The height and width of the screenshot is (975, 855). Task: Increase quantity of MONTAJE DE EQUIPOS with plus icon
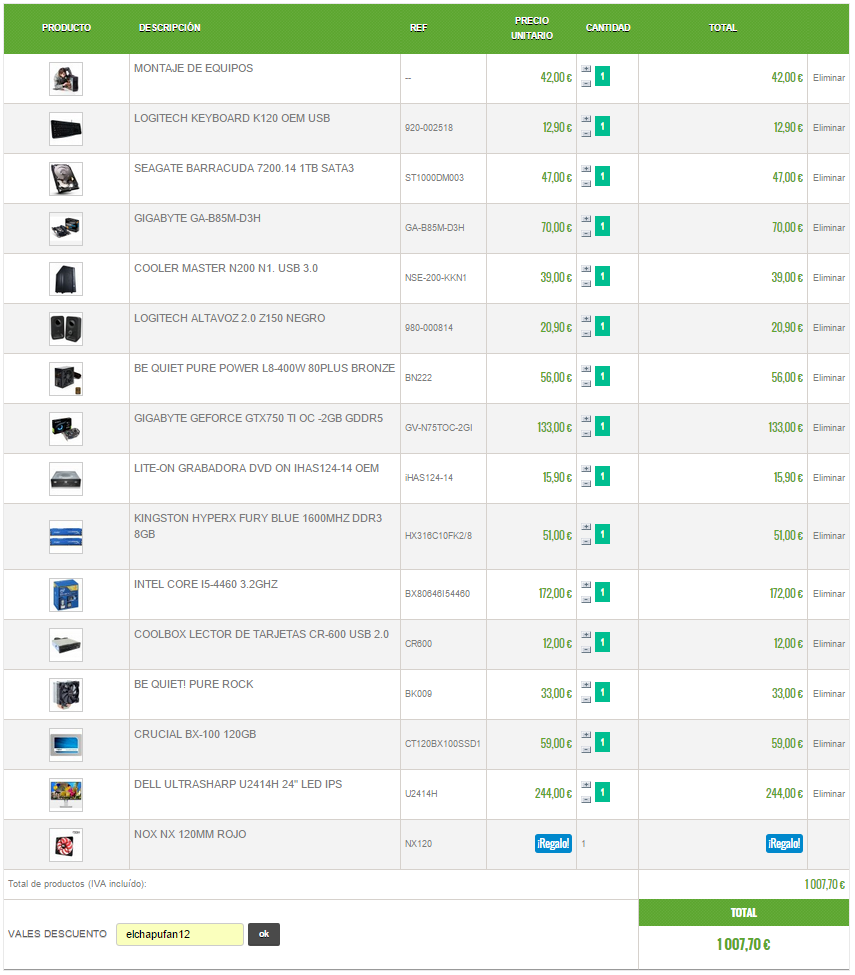pyautogui.click(x=586, y=69)
